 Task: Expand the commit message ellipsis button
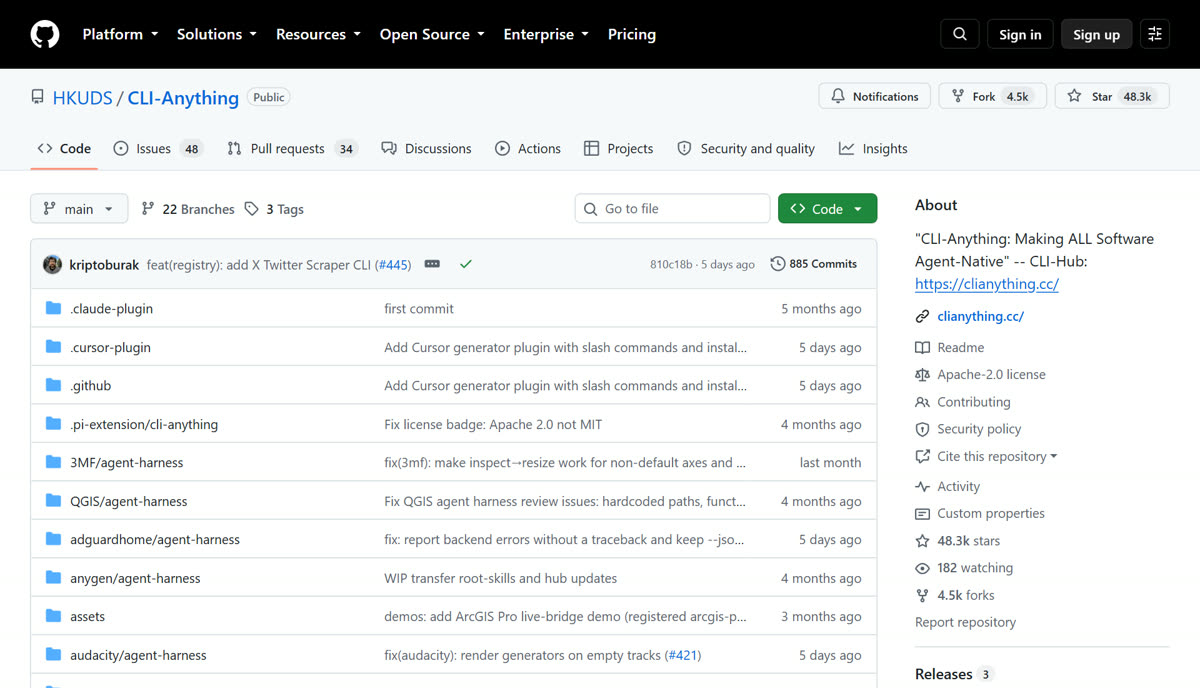click(x=432, y=264)
